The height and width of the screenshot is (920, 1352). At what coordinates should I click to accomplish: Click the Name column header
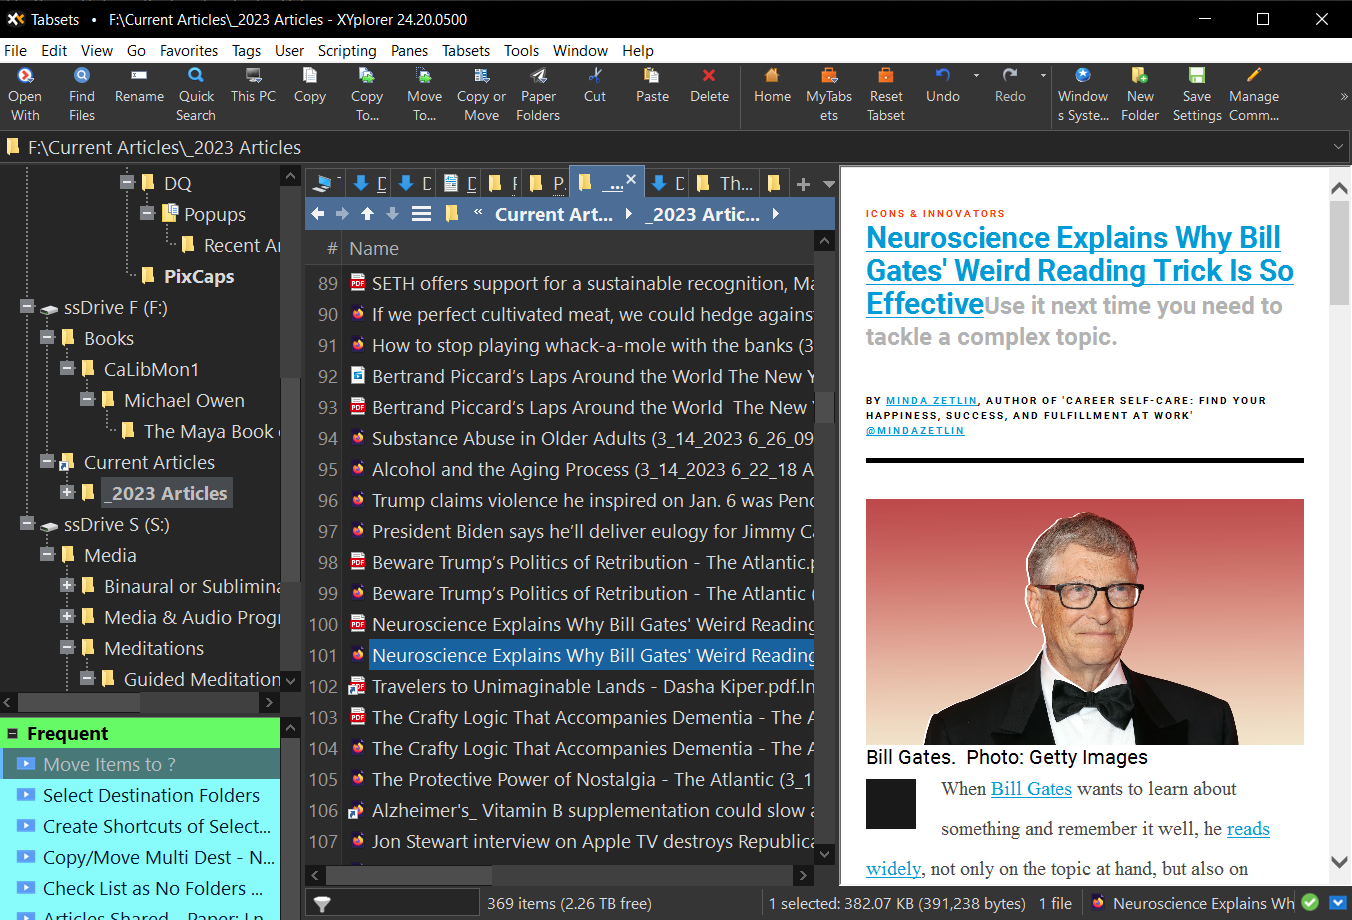point(374,248)
